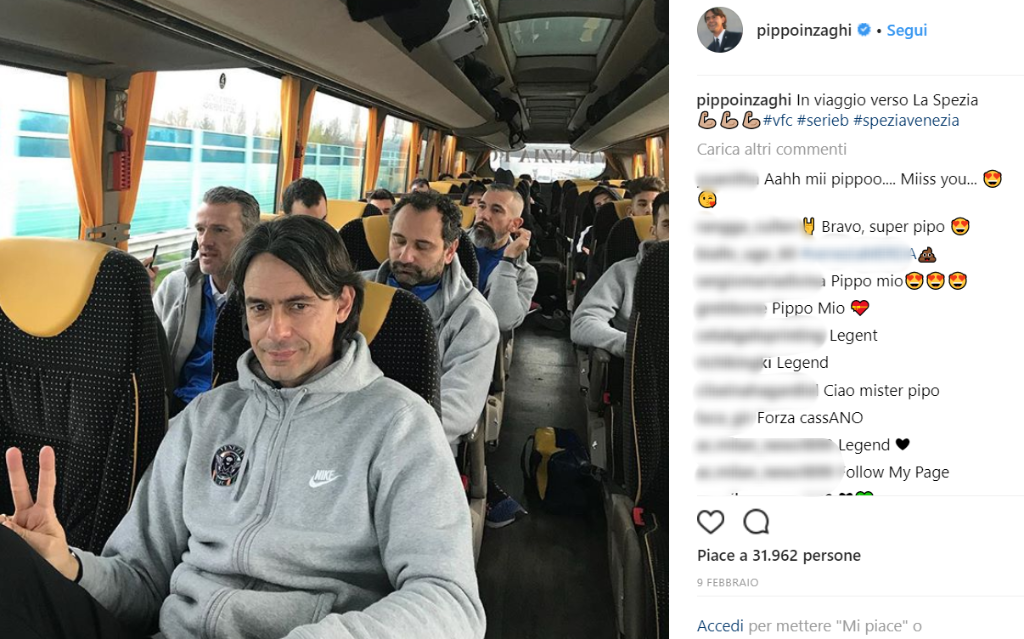The image size is (1024, 639).
Task: Open commenter of 'Forza cassANO'
Action: point(725,418)
